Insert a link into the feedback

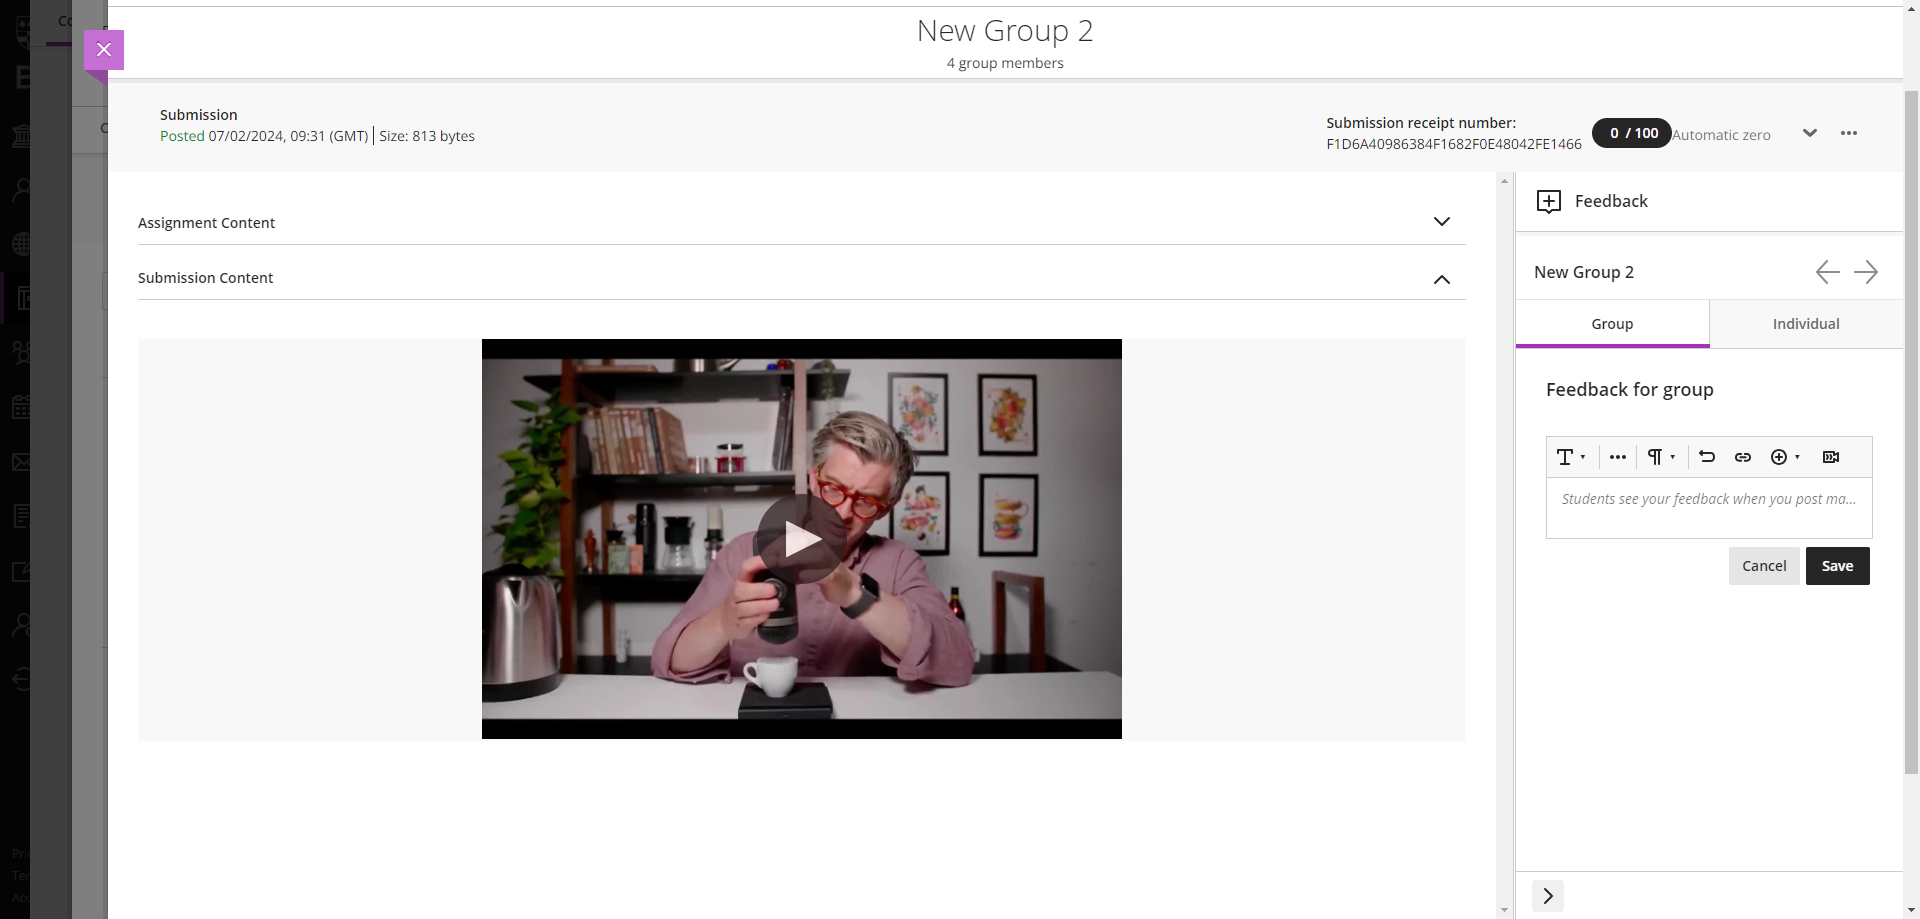1743,457
